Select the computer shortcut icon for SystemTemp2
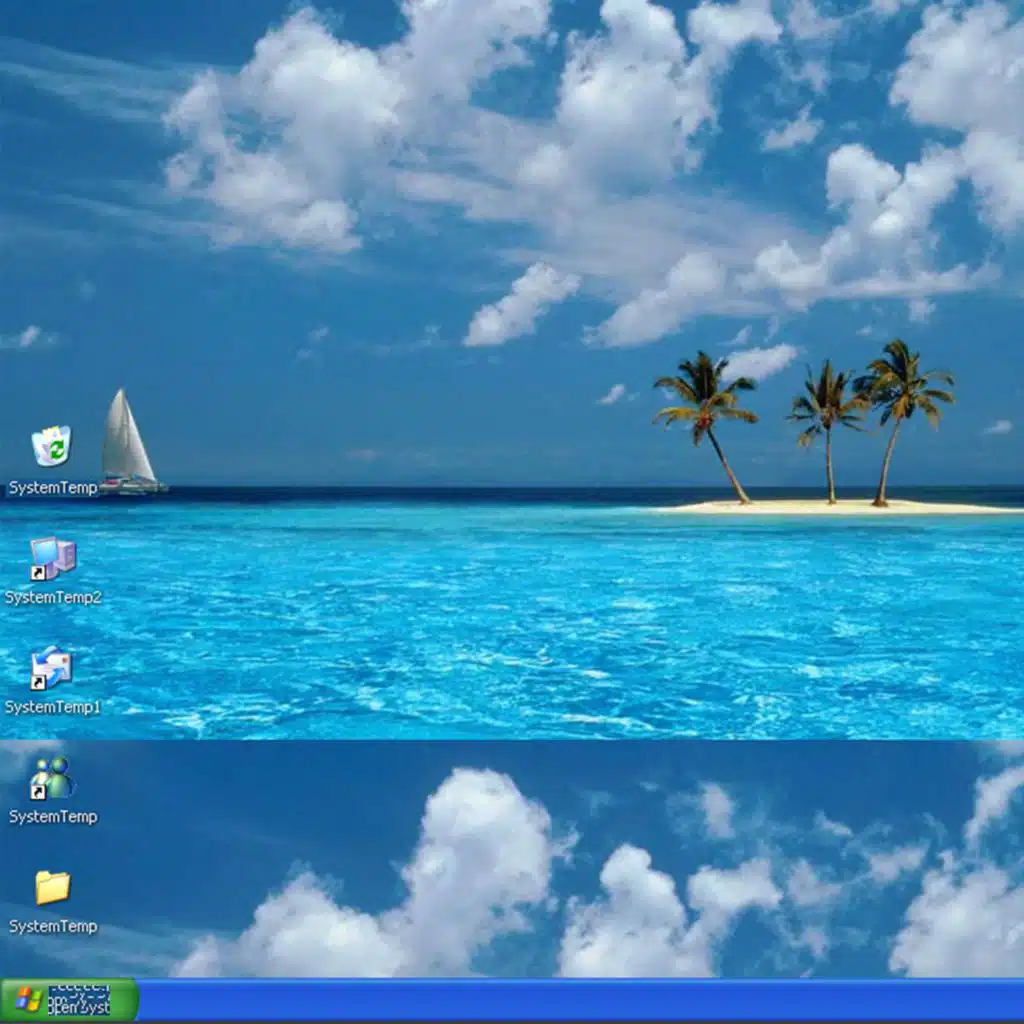1024x1024 pixels. pyautogui.click(x=53, y=558)
